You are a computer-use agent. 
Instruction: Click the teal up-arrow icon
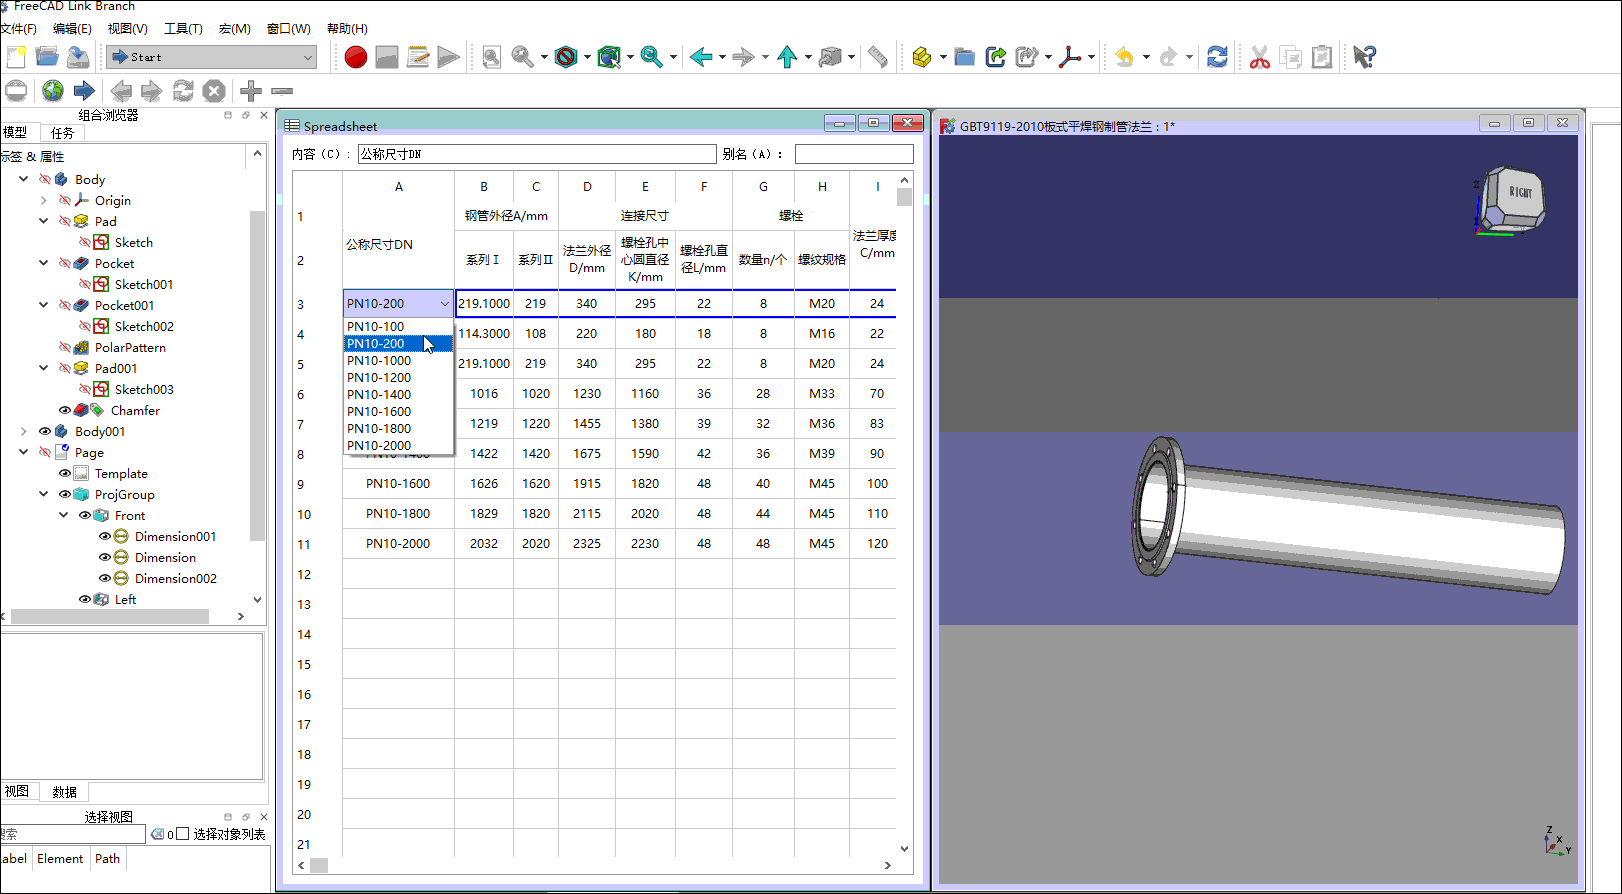click(x=787, y=57)
